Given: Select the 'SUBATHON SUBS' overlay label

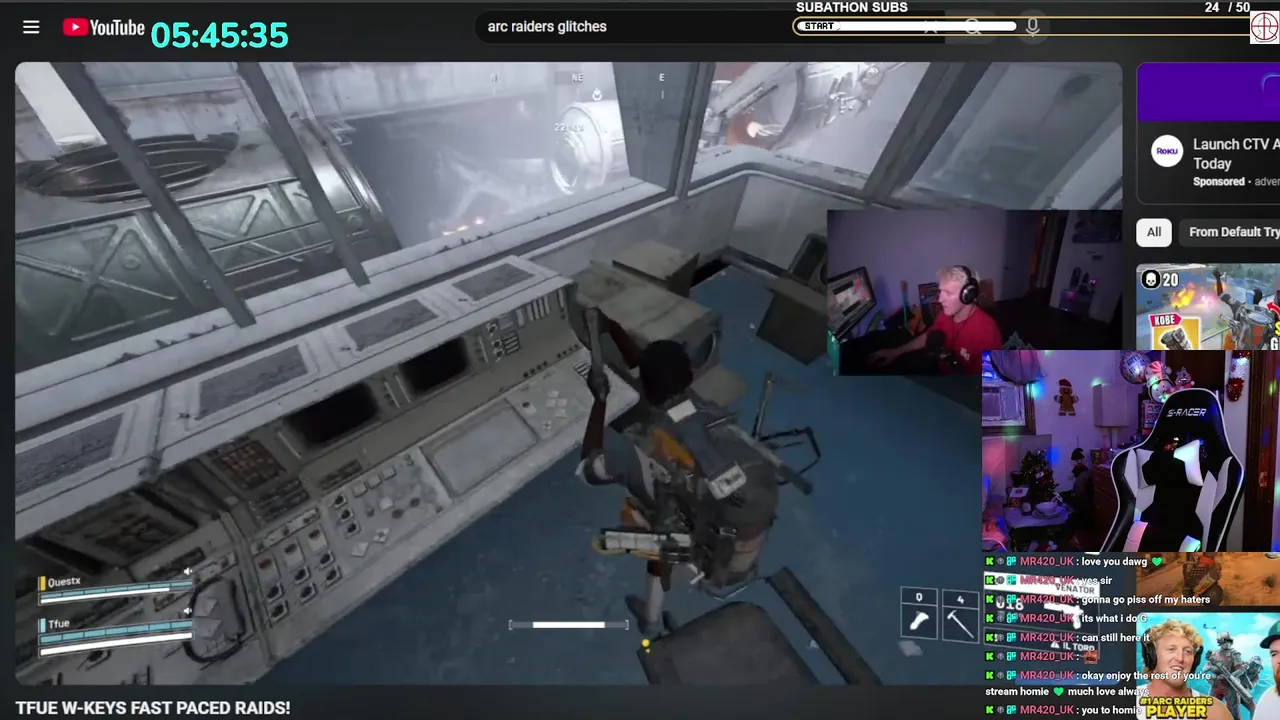Looking at the screenshot, I should pos(852,8).
